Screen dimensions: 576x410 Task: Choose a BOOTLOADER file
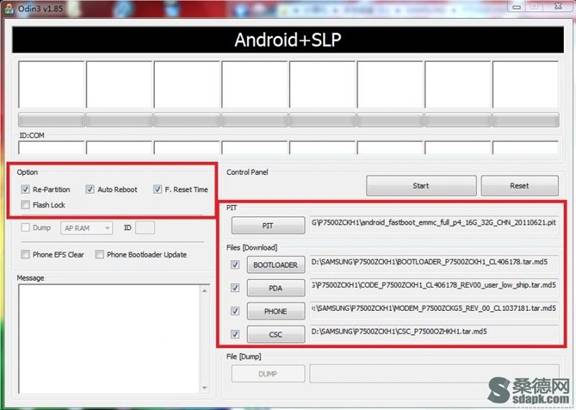[276, 265]
